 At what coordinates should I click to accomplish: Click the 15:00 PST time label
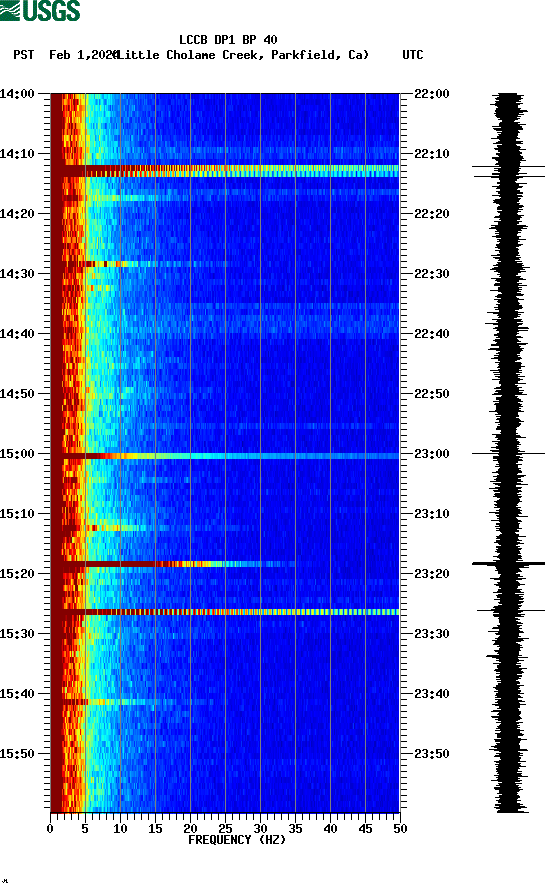click(17, 454)
